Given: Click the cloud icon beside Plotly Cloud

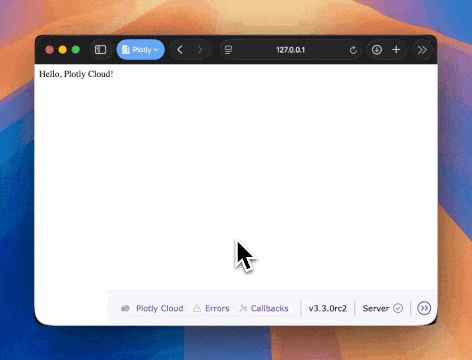Looking at the screenshot, I should [x=125, y=308].
